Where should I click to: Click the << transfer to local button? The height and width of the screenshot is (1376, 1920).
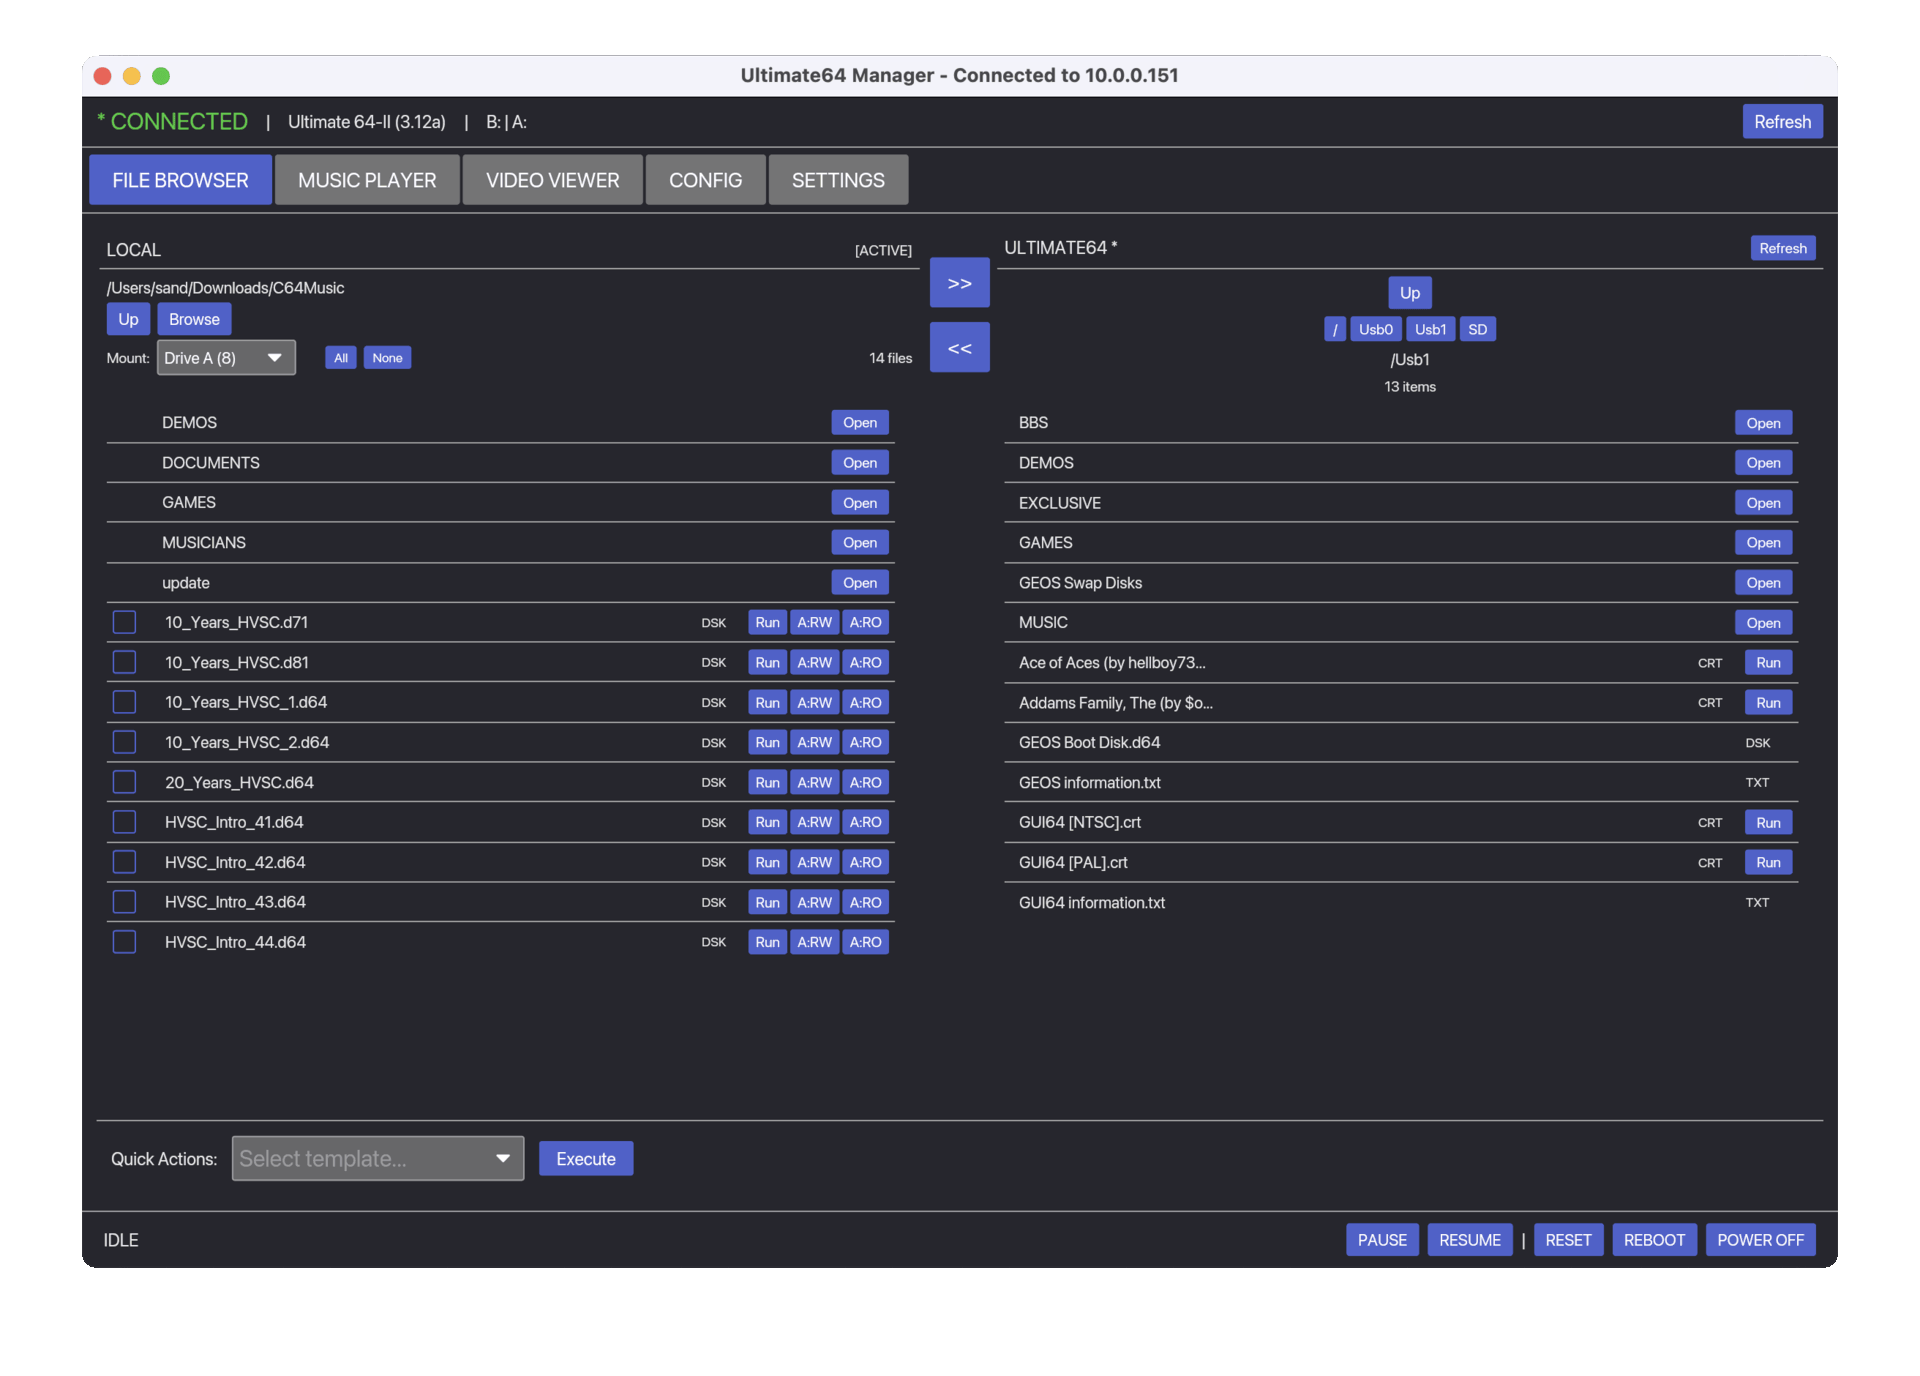tap(959, 348)
